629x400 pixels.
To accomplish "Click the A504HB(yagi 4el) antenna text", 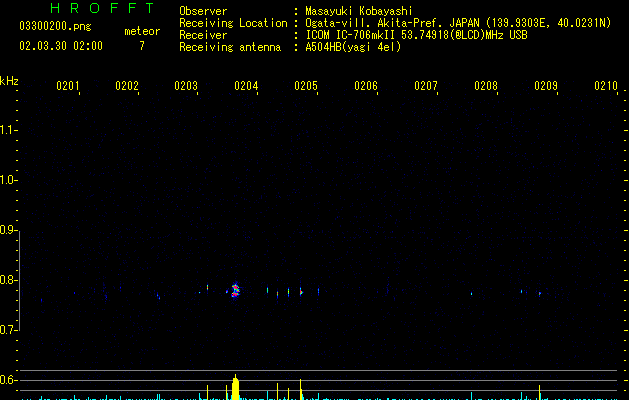I will pos(353,47).
